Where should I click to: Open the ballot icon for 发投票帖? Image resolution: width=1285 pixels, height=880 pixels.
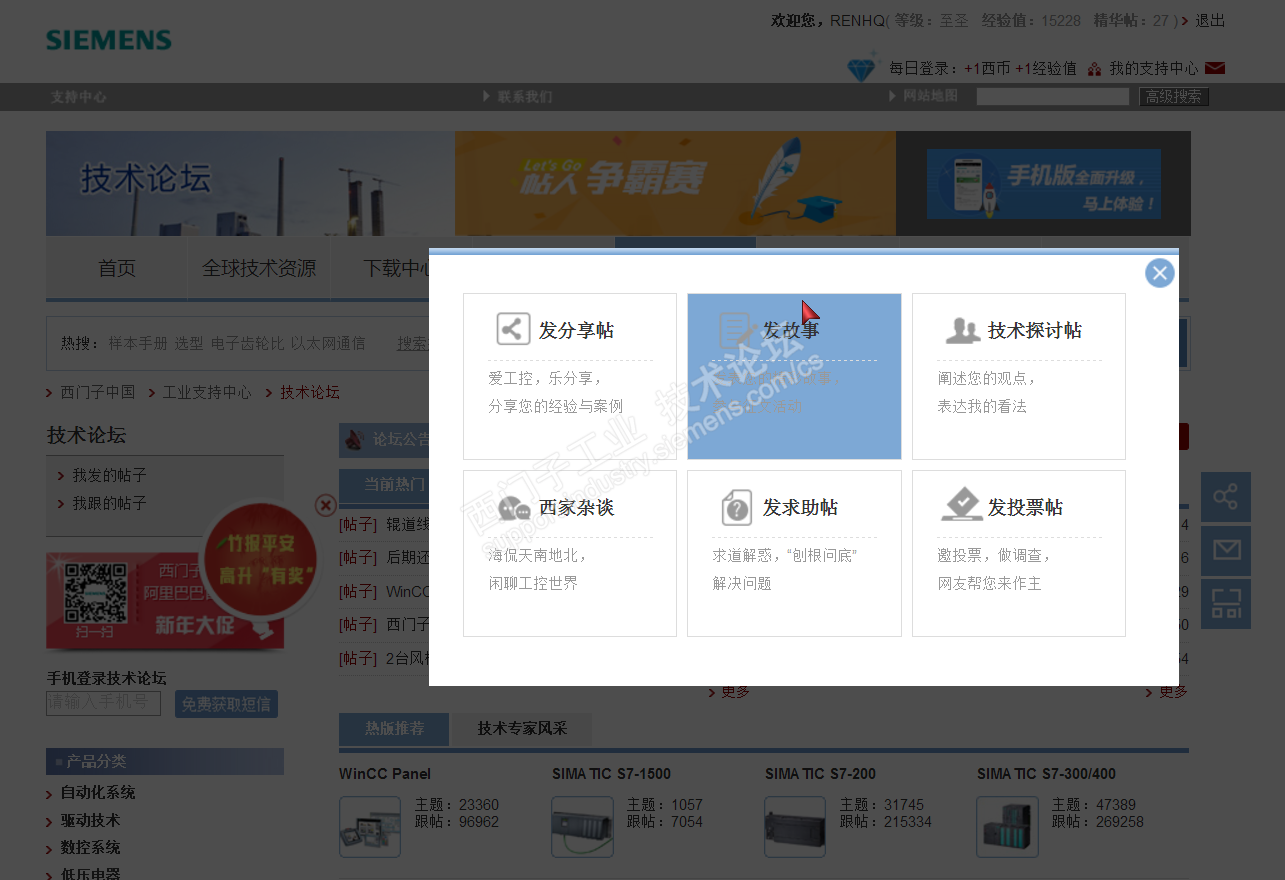[x=962, y=505]
